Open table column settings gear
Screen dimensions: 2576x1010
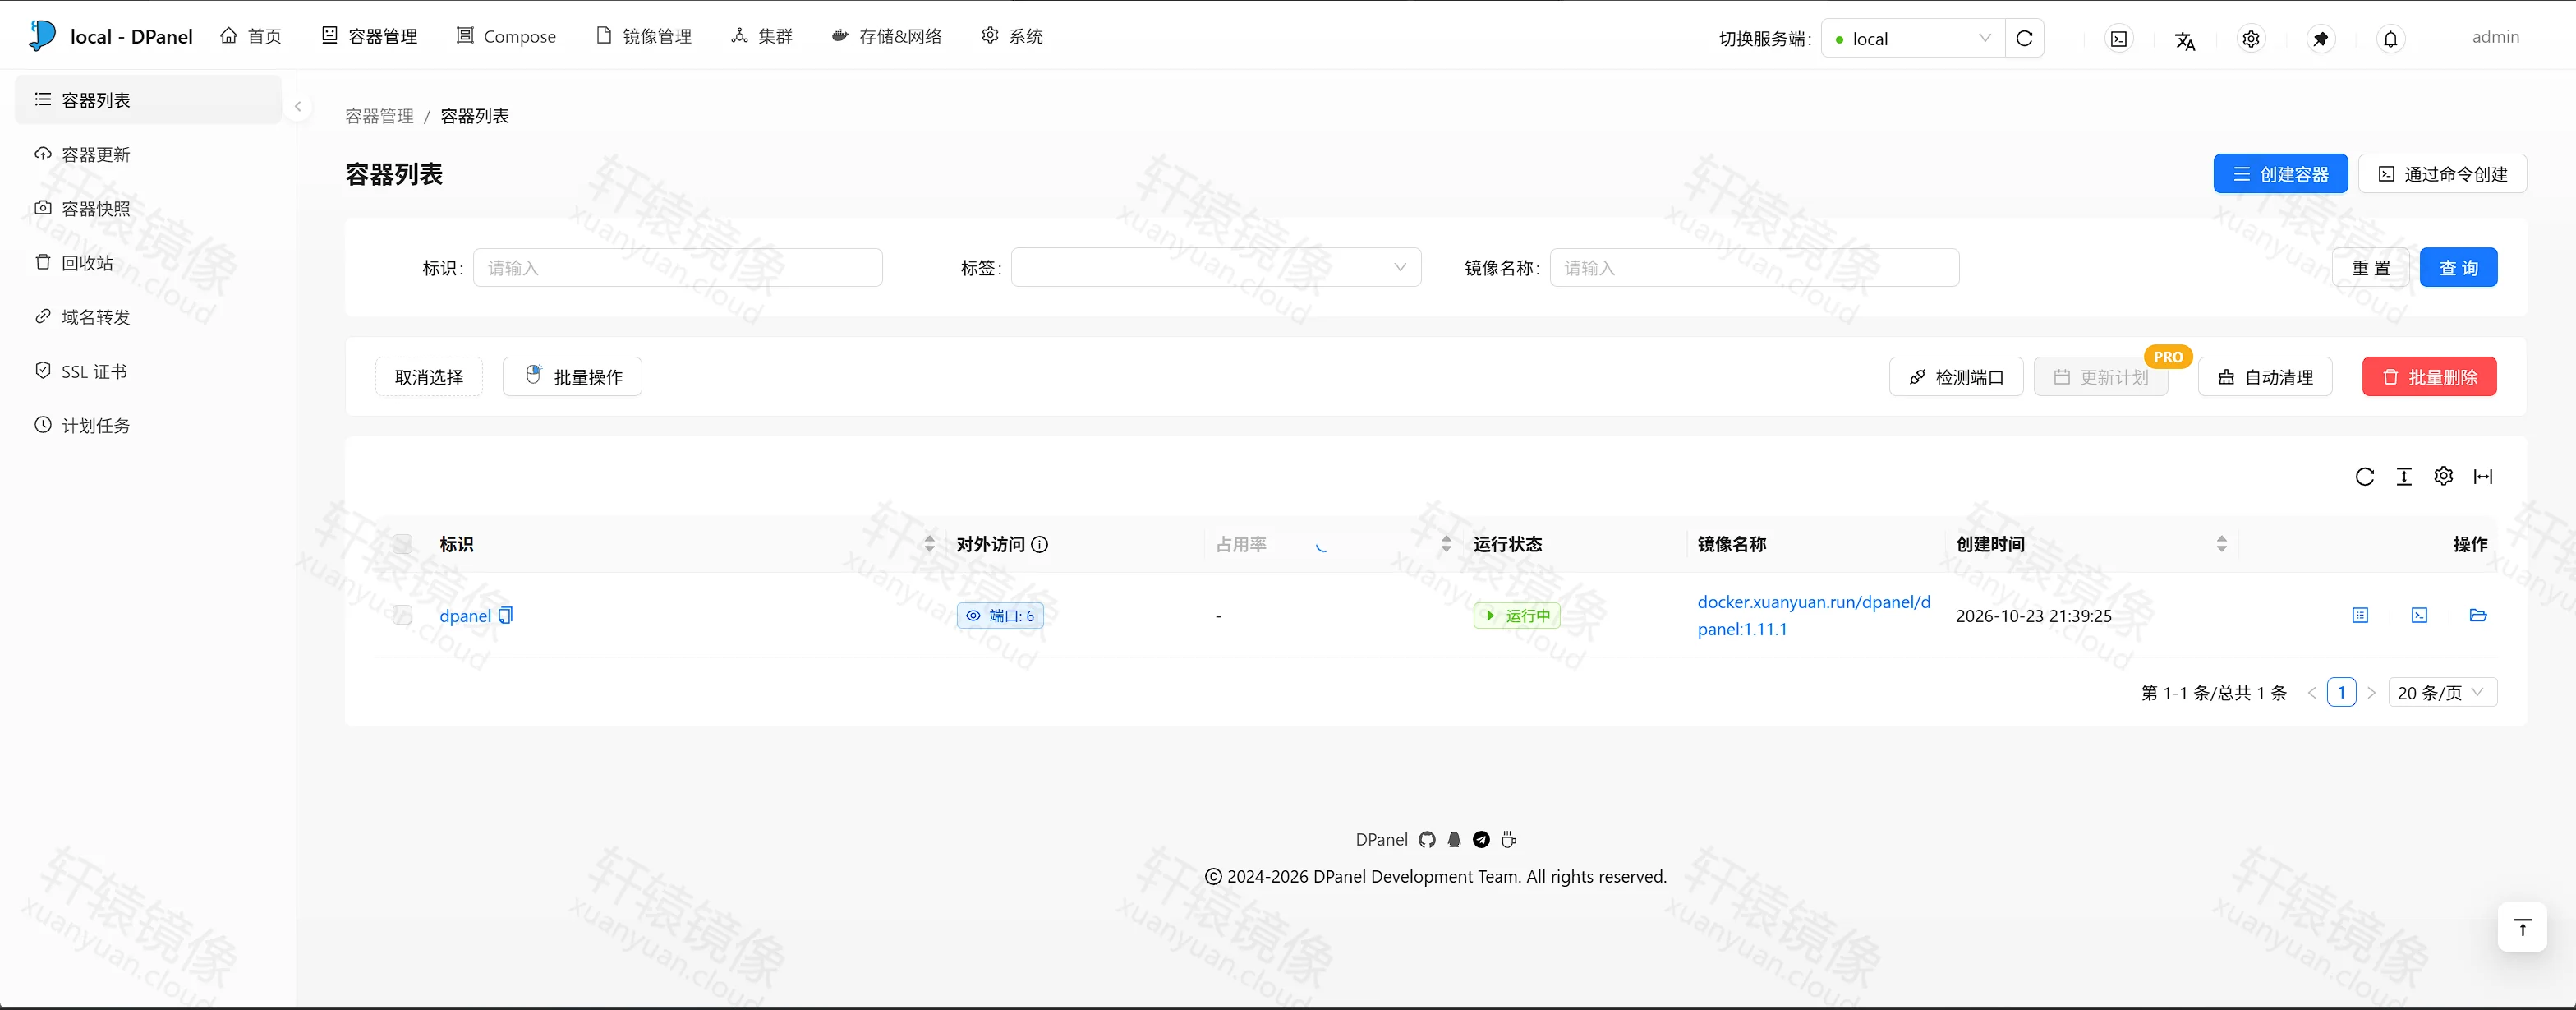(2444, 476)
